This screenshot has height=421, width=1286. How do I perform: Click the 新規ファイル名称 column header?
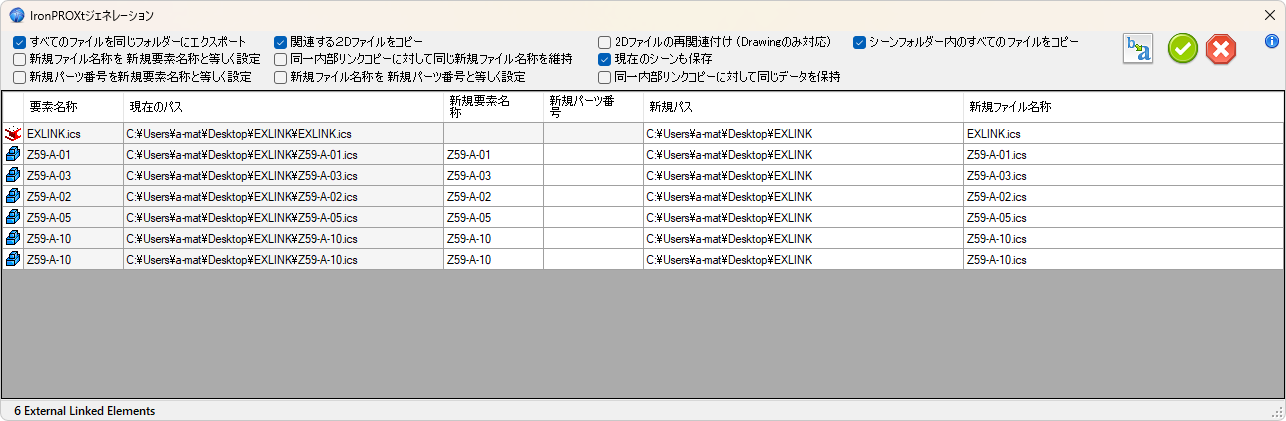1123,107
